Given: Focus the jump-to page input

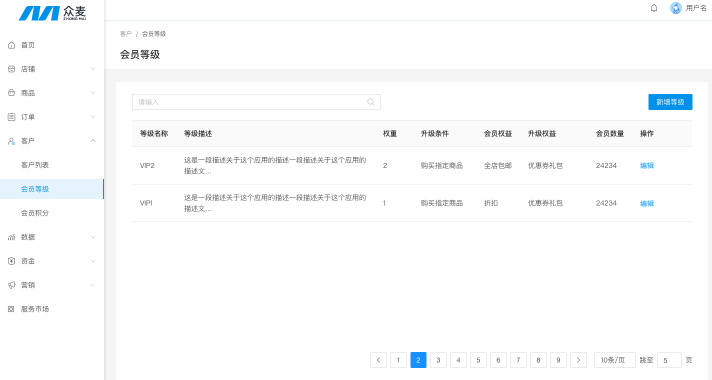Looking at the screenshot, I should click(669, 360).
